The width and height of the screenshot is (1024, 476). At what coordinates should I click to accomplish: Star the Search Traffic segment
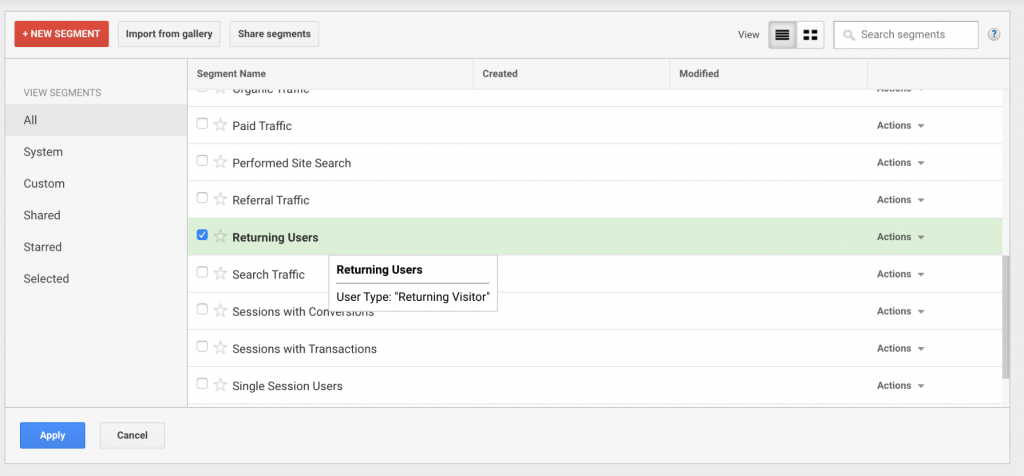click(220, 274)
